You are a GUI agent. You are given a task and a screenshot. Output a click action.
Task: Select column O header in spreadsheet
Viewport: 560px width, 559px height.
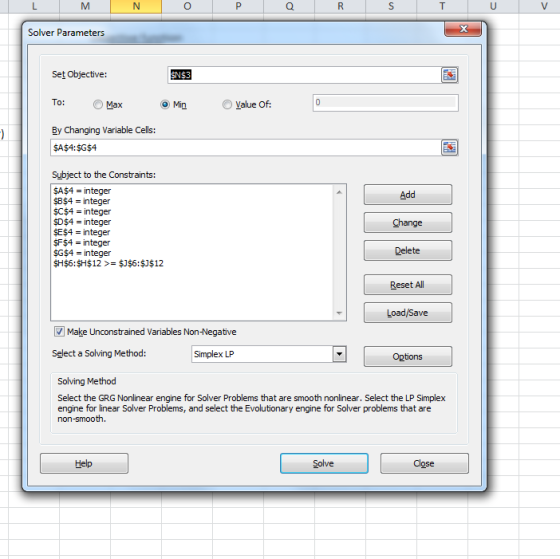point(187,6)
